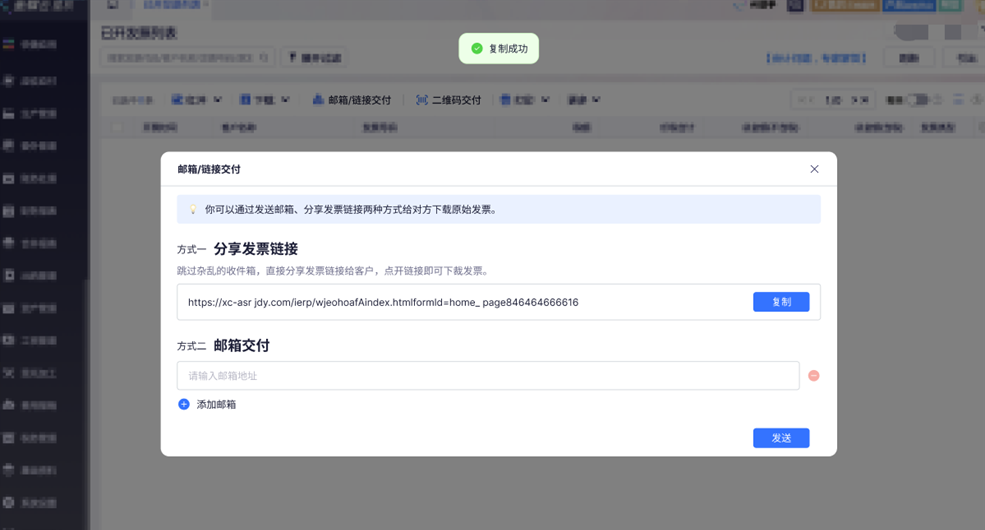Send the invoice with 发送 button
985x530 pixels.
point(781,438)
